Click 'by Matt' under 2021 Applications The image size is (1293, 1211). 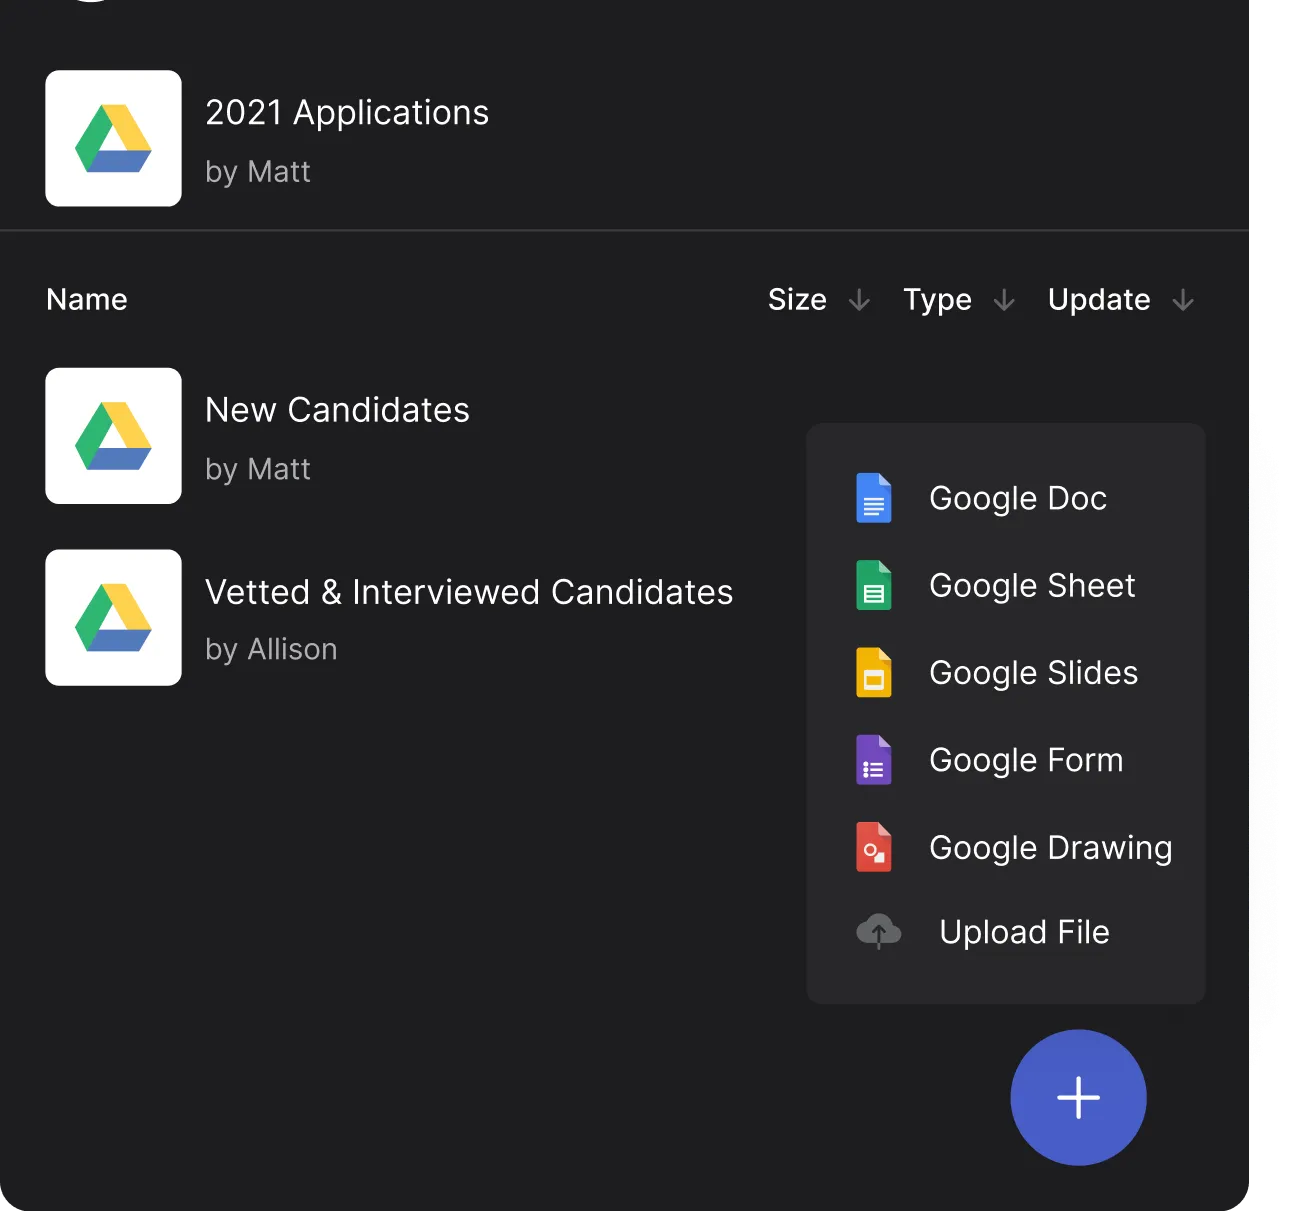pos(258,172)
